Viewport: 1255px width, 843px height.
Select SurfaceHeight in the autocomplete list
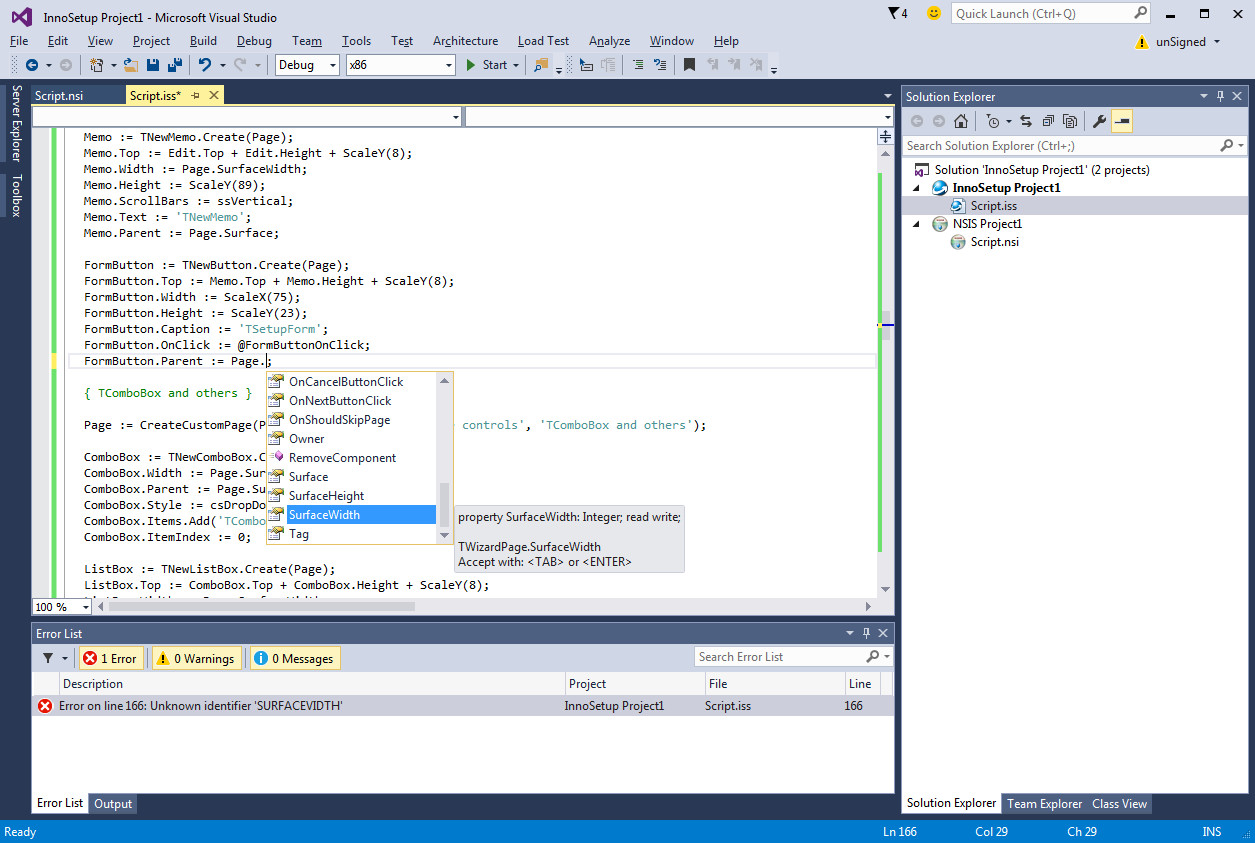point(352,496)
